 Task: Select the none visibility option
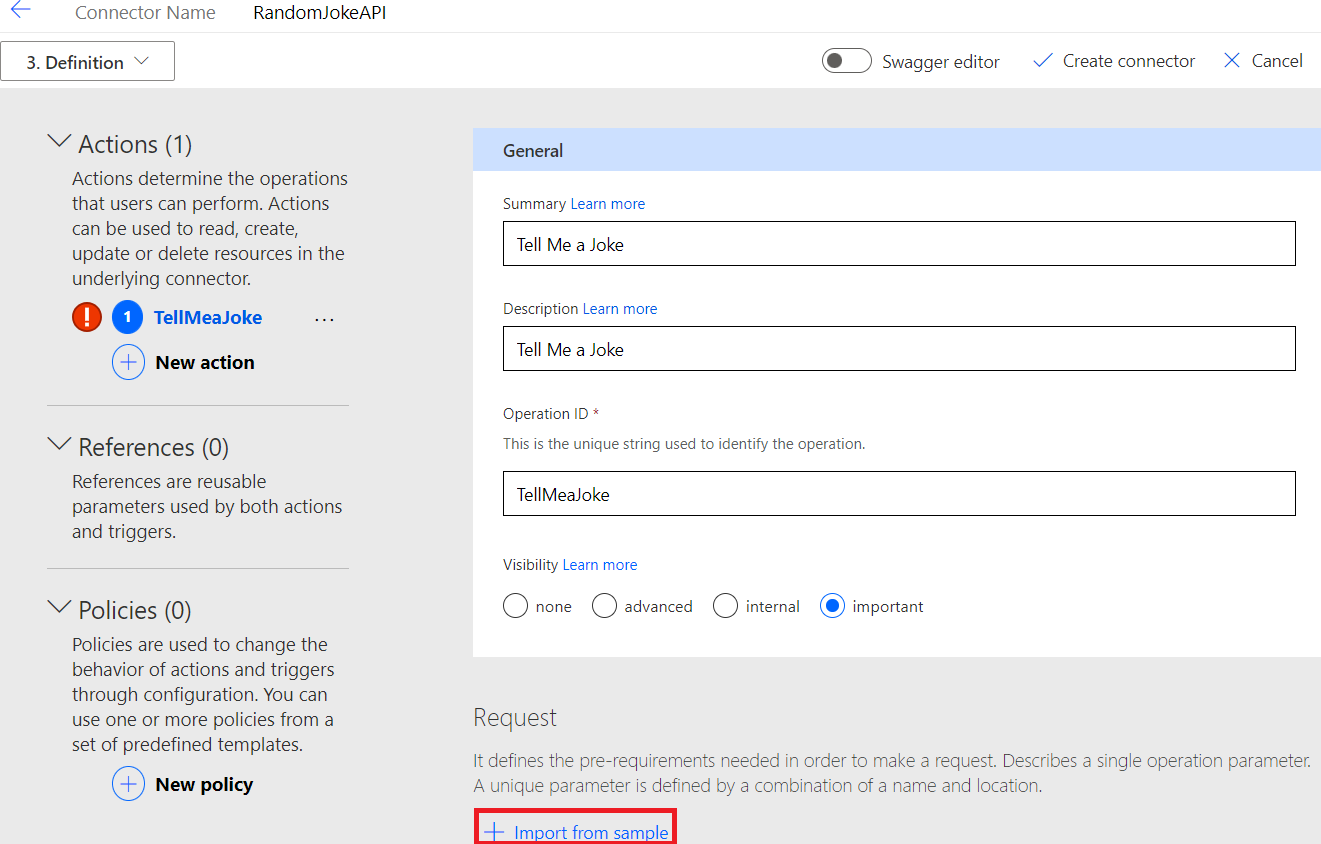click(x=516, y=606)
